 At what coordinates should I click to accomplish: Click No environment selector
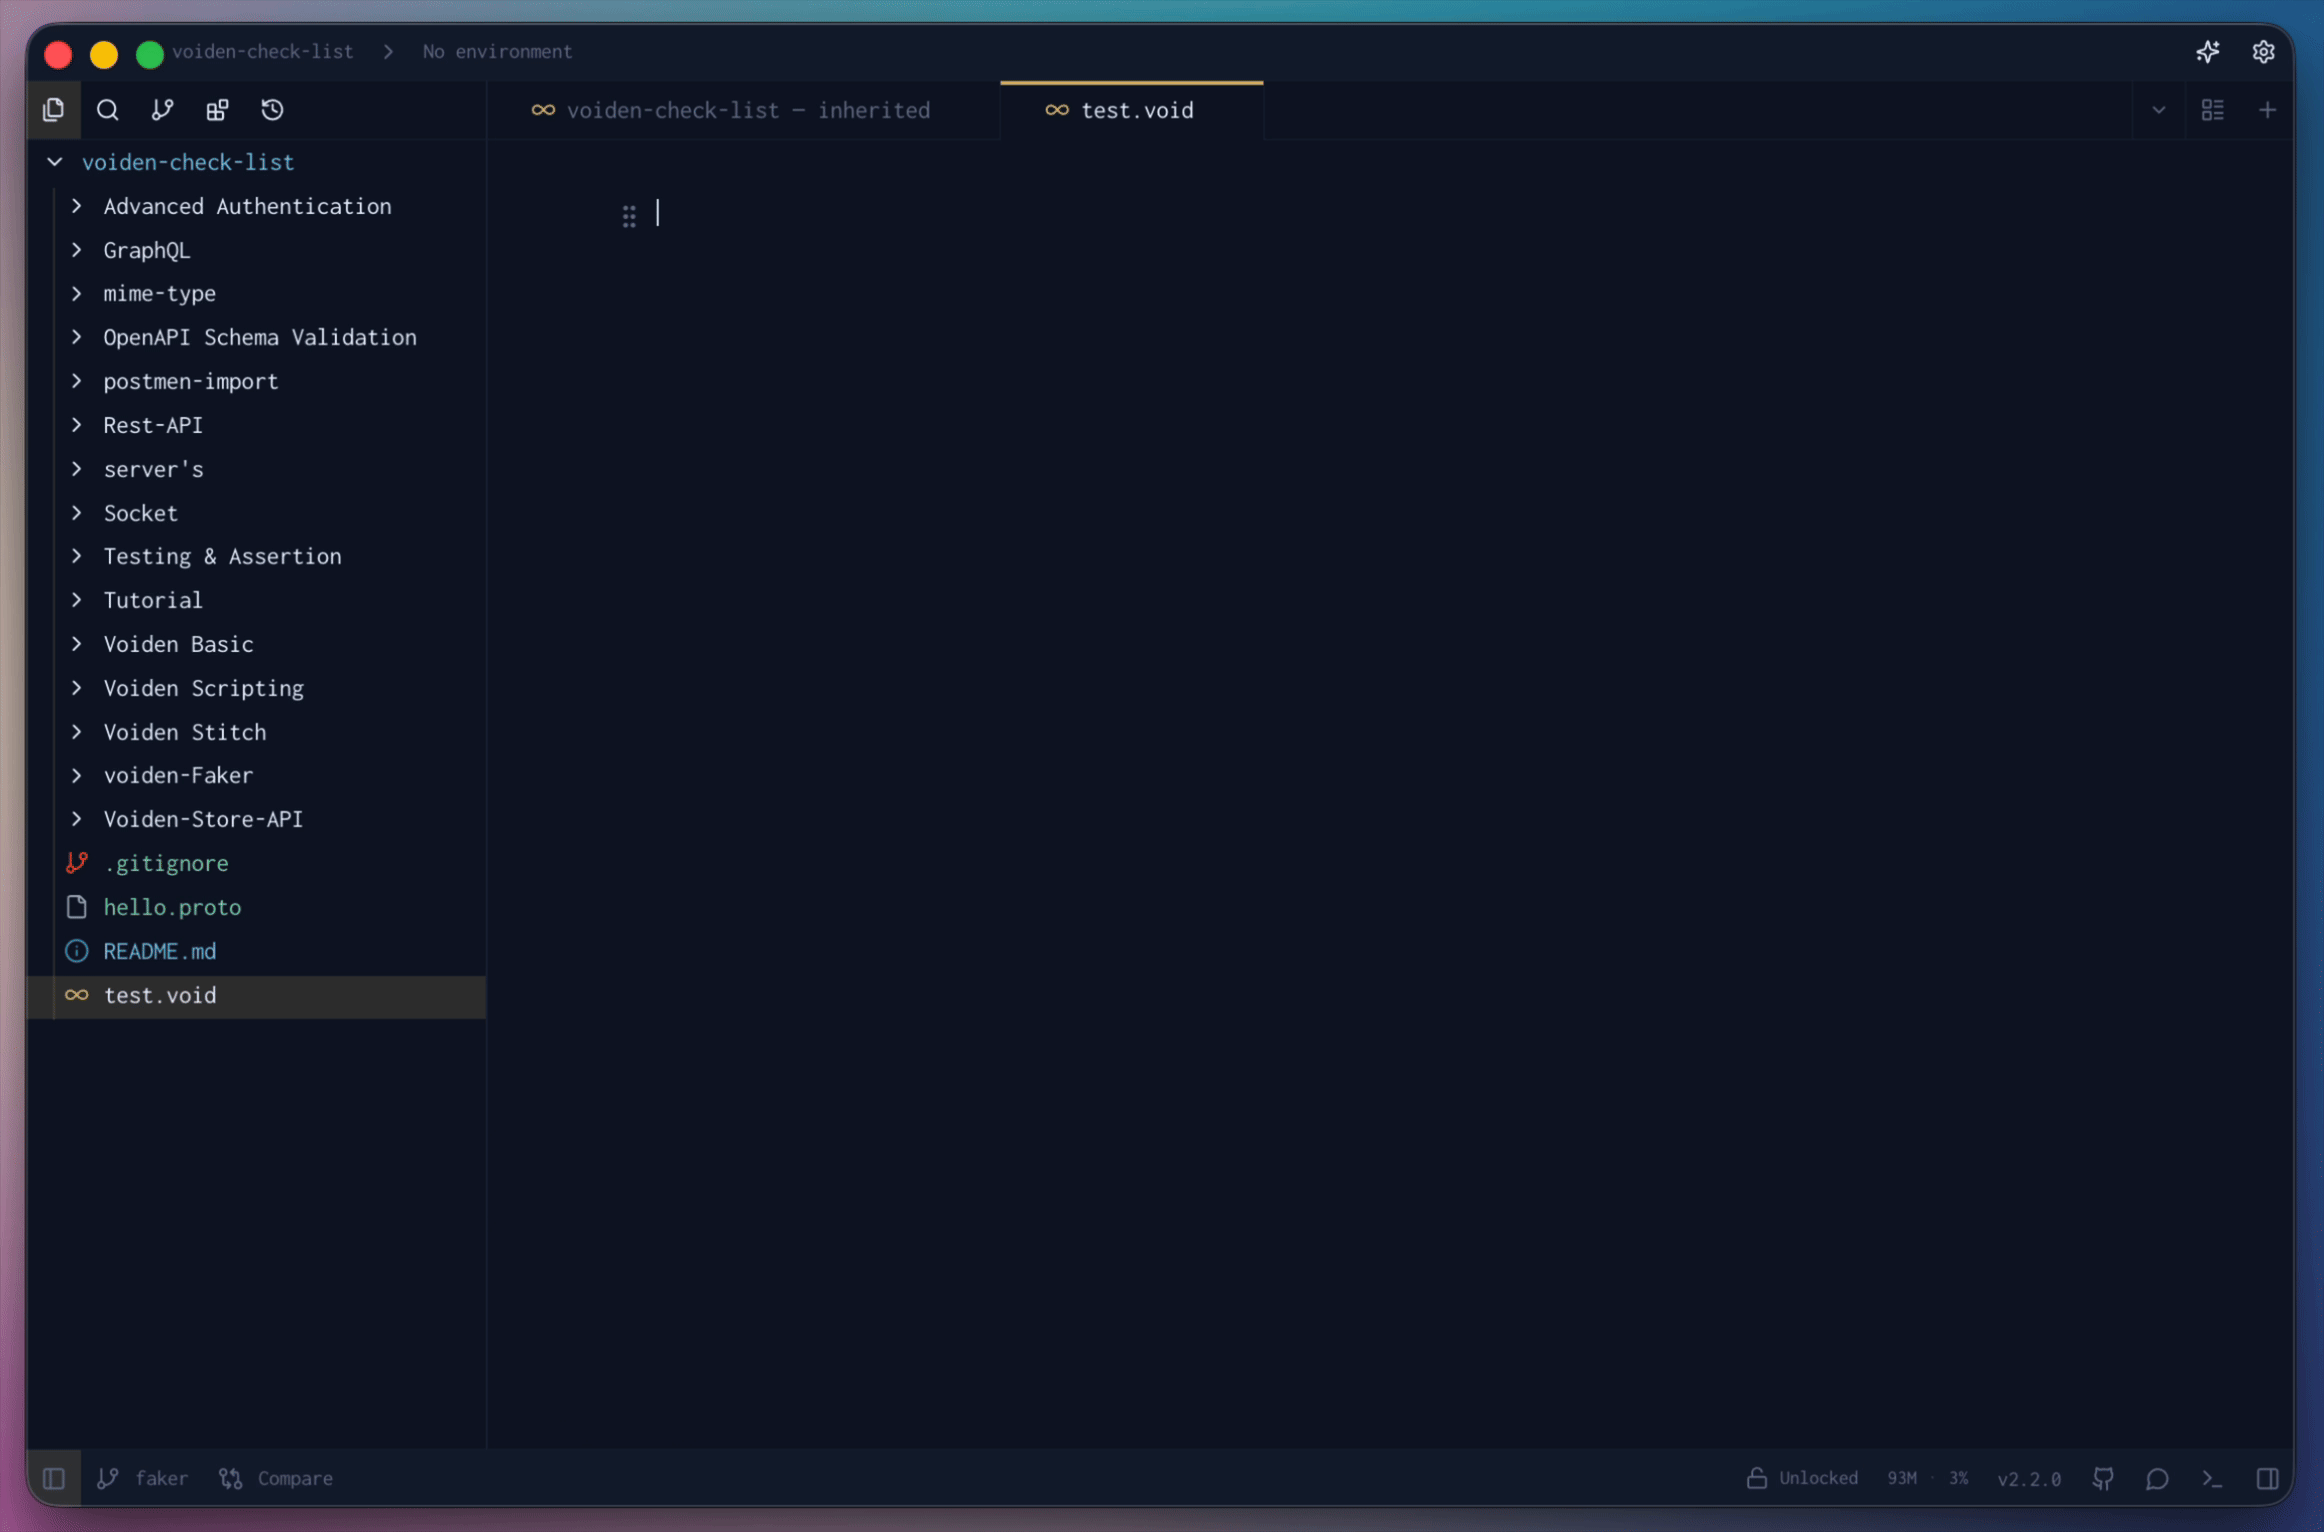pos(497,52)
